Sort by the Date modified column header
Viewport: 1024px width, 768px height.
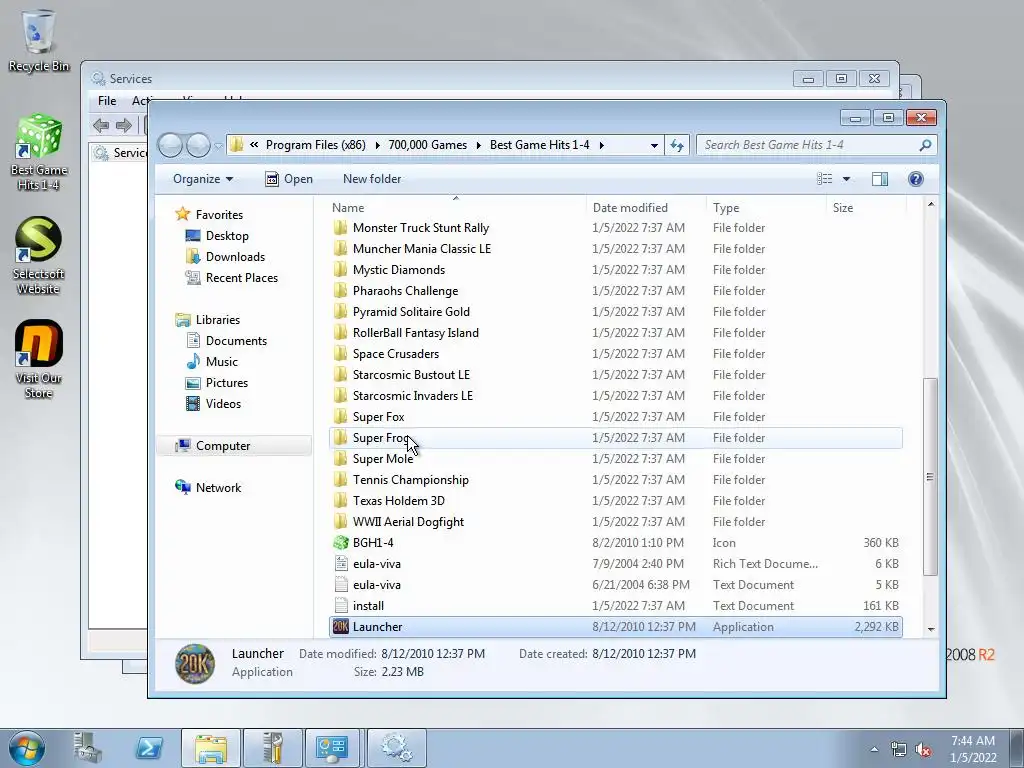(646, 208)
